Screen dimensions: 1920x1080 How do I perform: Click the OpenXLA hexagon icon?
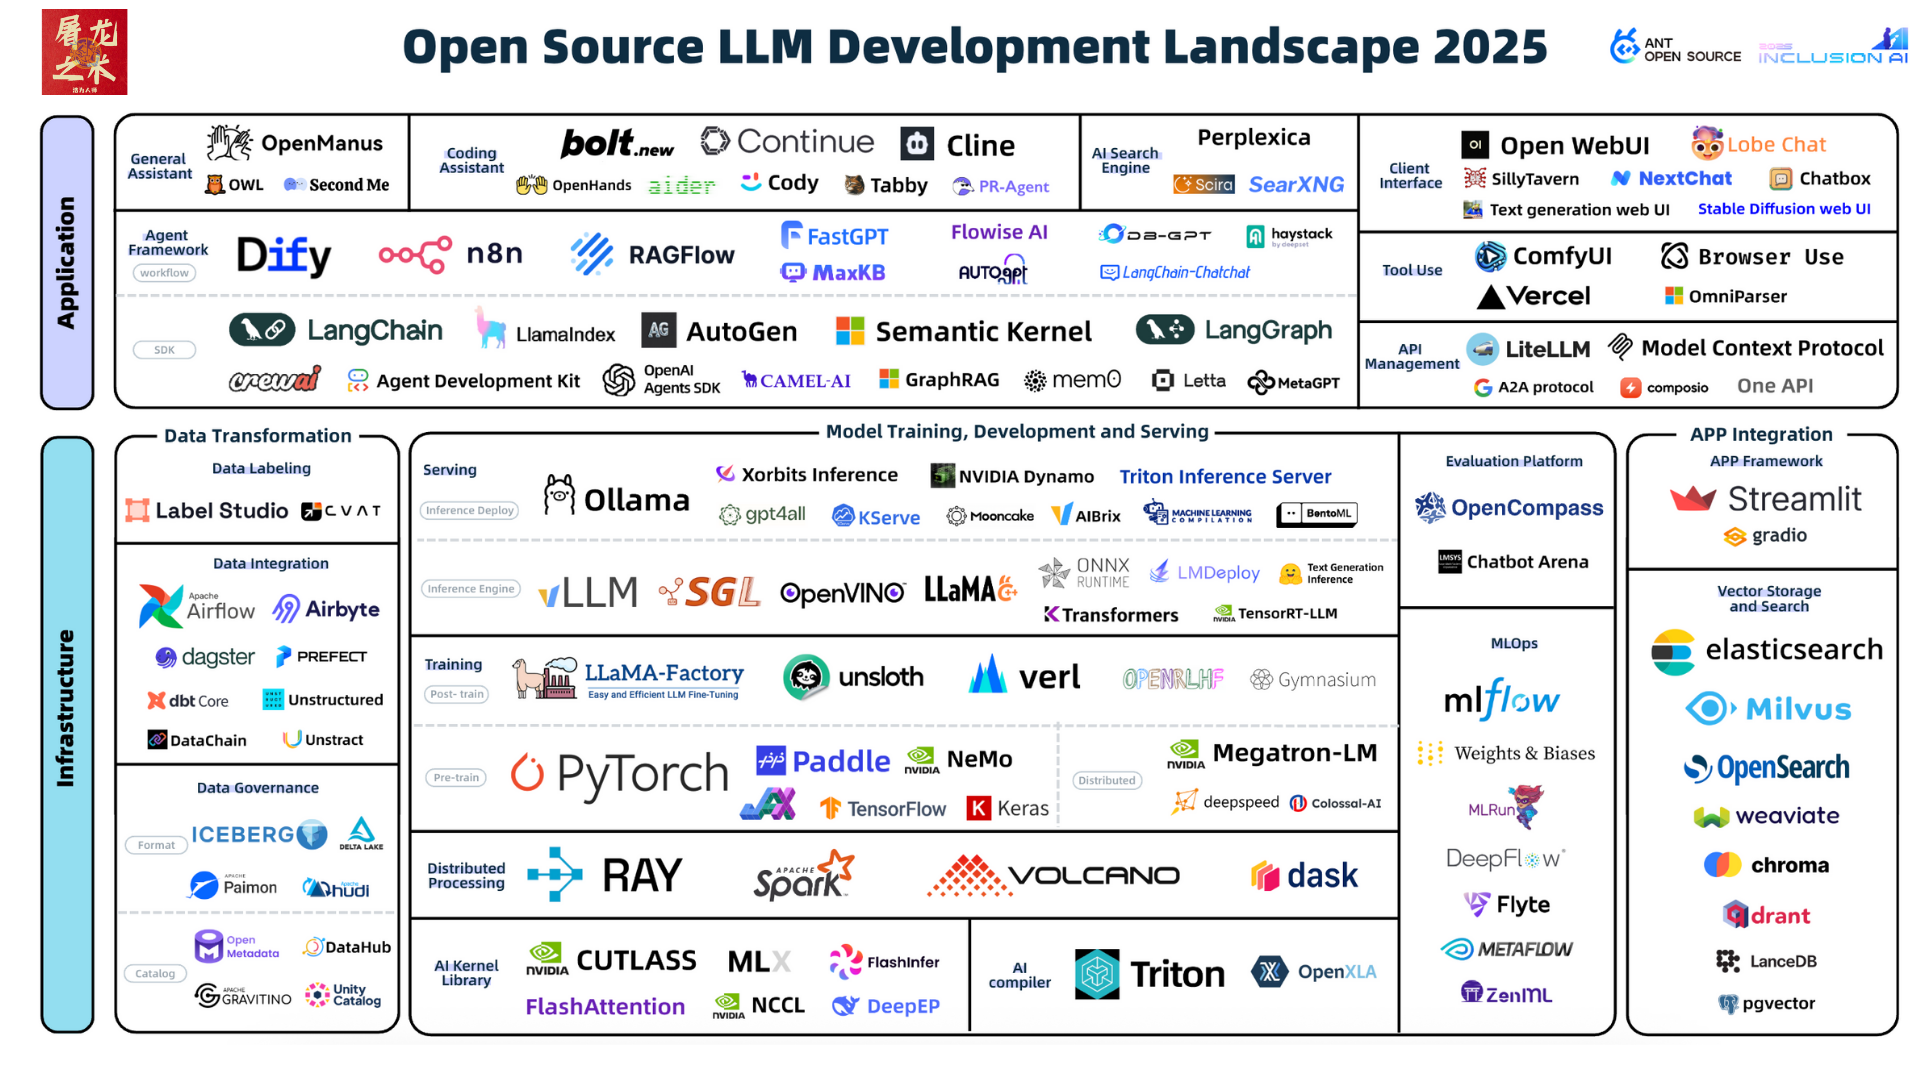pos(1269,971)
